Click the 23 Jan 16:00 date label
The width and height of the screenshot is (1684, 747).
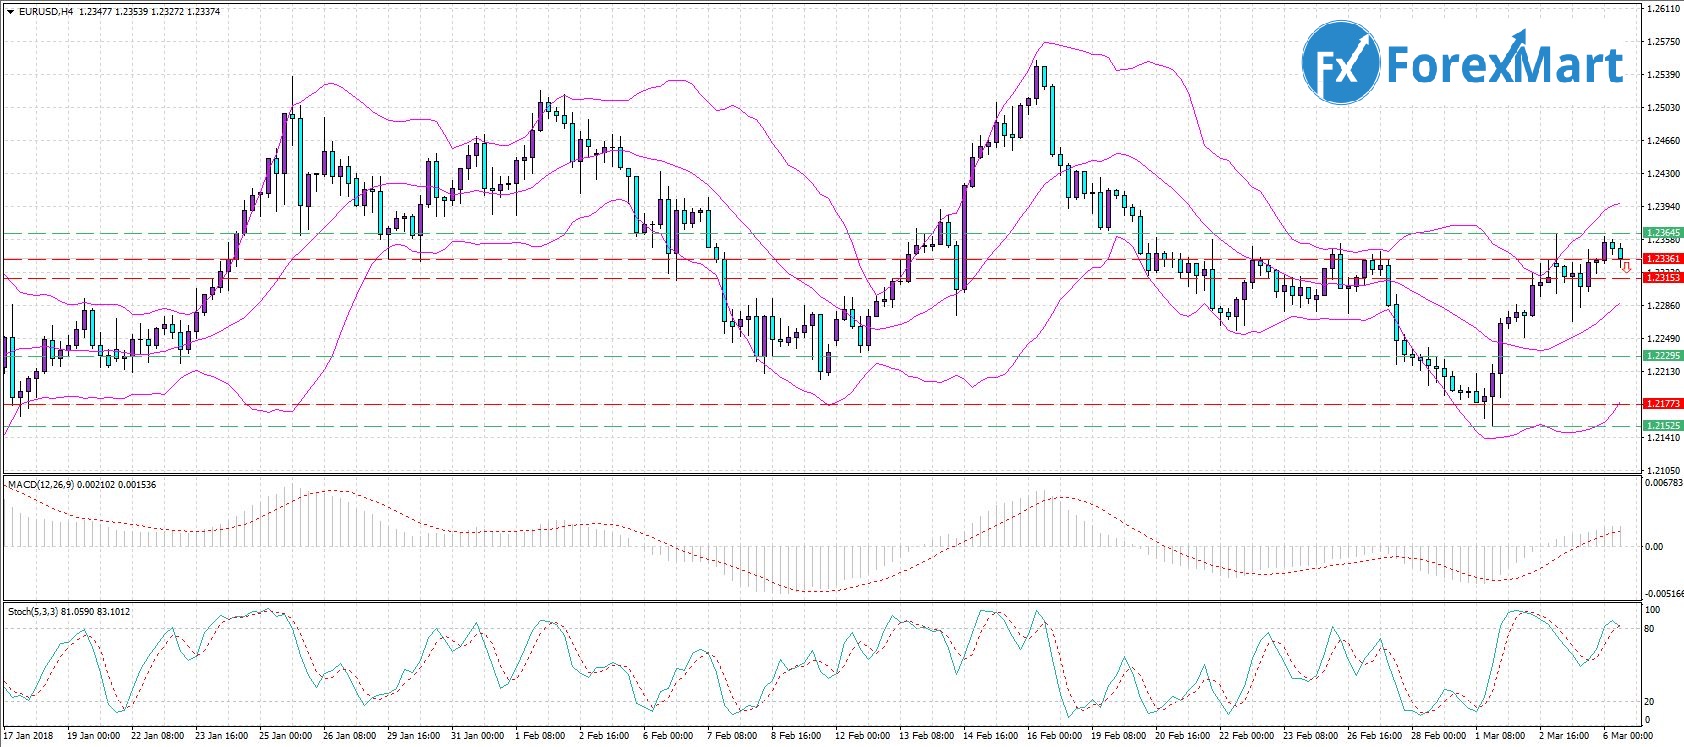tap(221, 736)
